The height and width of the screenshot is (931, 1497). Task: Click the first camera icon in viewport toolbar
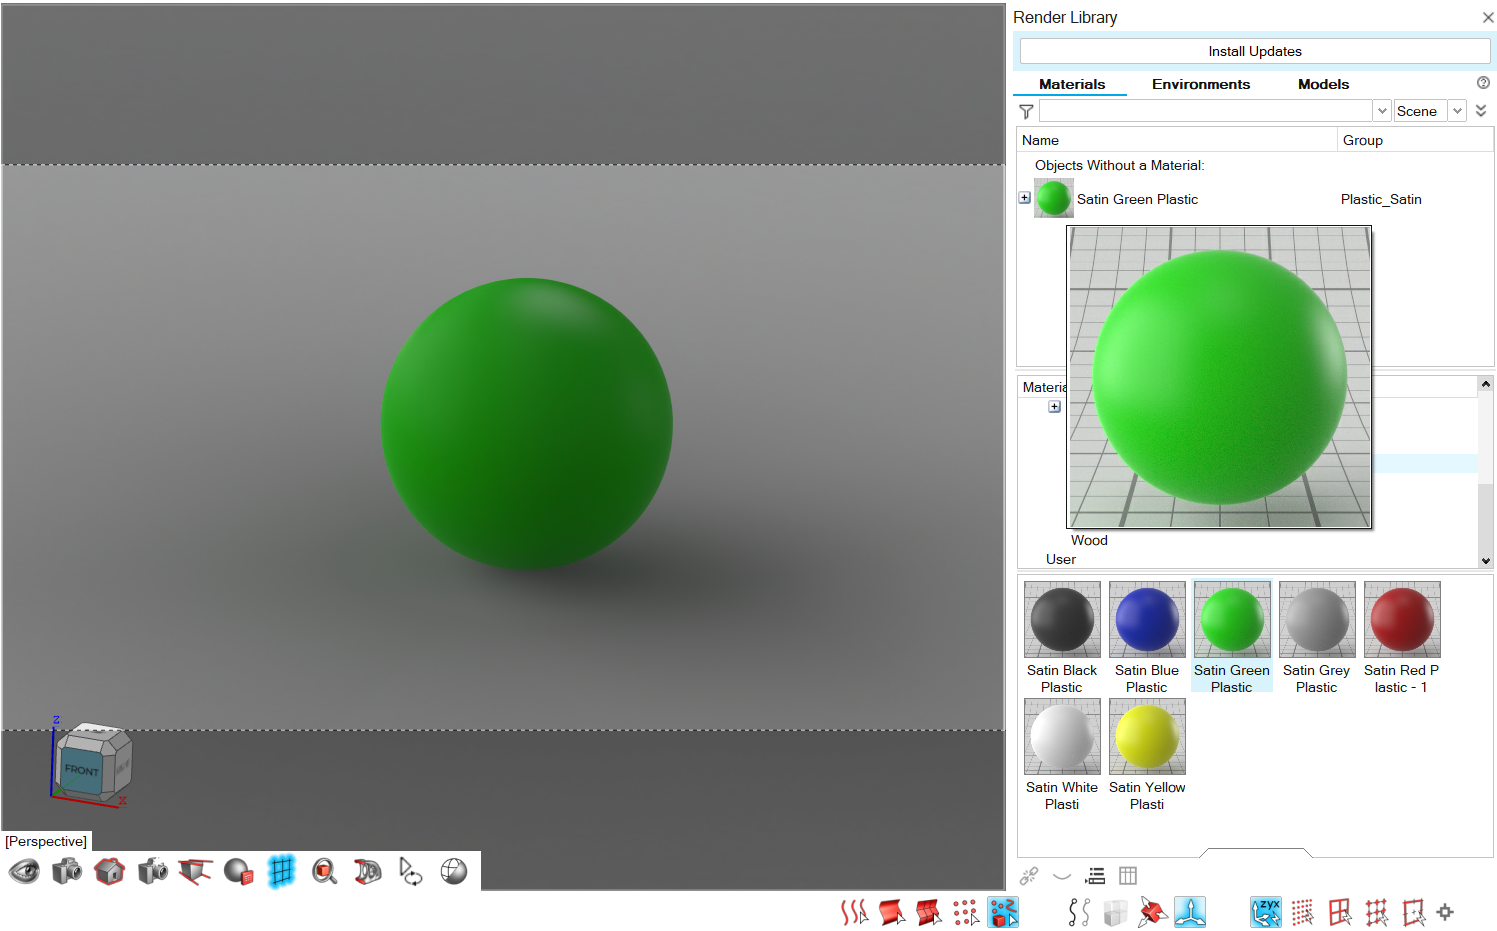(x=67, y=872)
